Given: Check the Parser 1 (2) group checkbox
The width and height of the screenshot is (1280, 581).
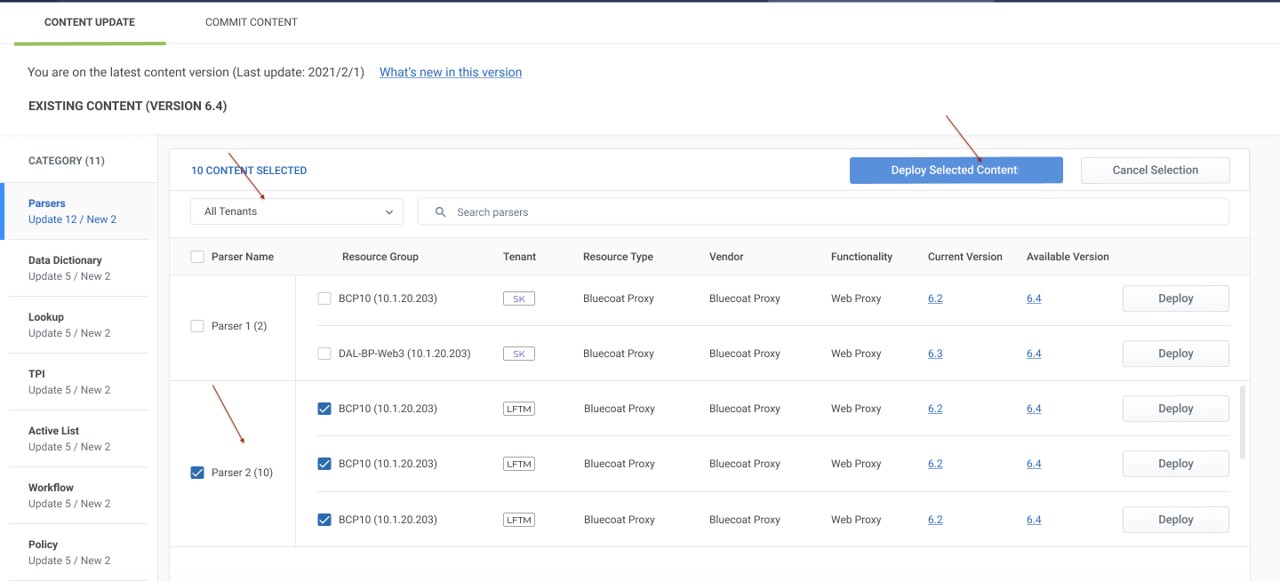Looking at the screenshot, I should click(x=197, y=326).
